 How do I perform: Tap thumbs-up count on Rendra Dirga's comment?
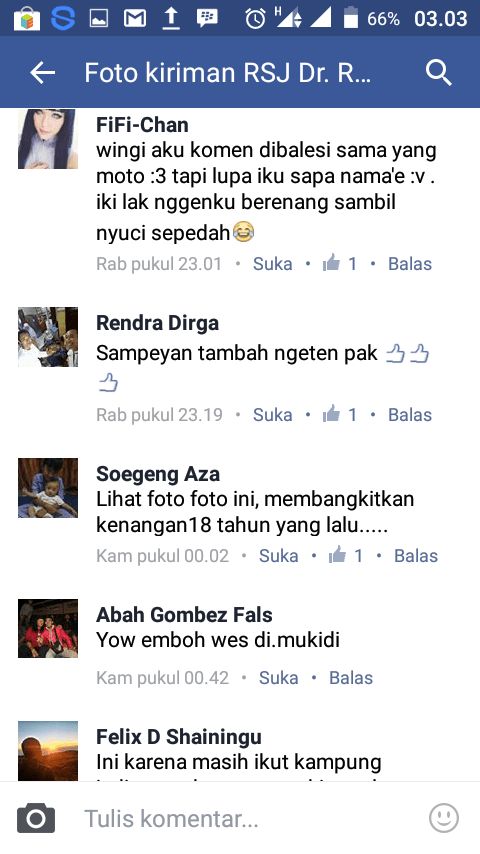pos(339,414)
